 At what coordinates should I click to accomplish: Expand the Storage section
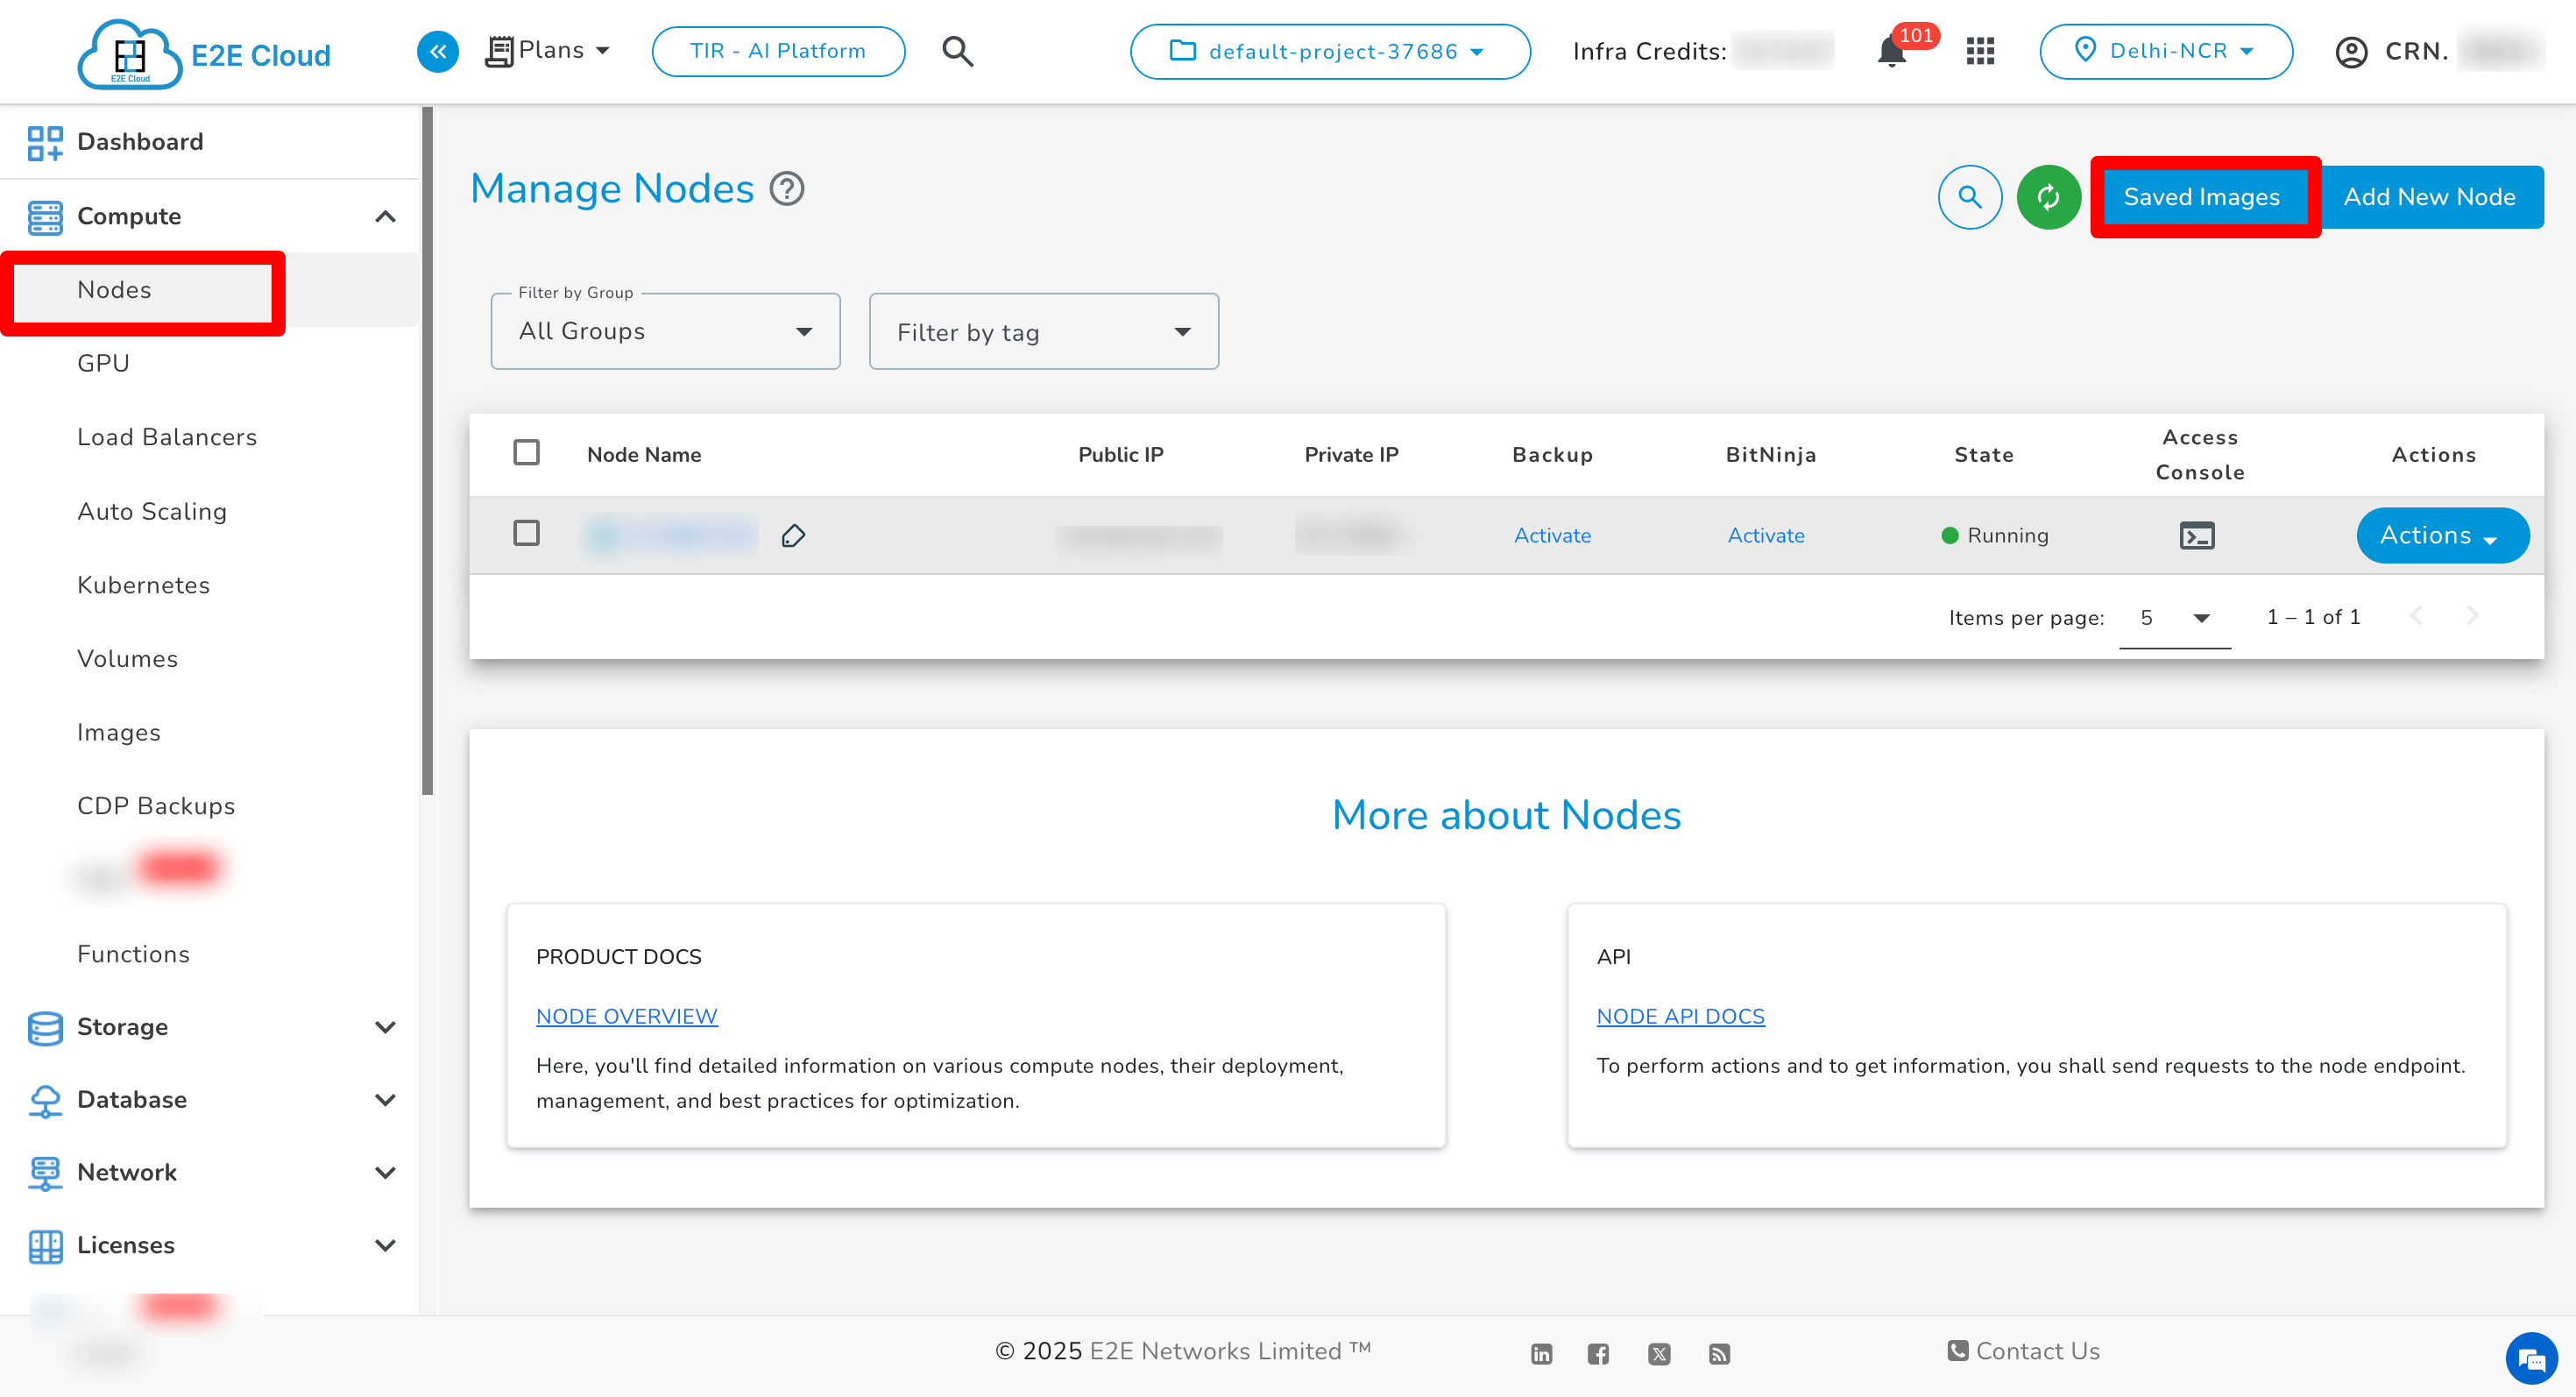tap(385, 1027)
